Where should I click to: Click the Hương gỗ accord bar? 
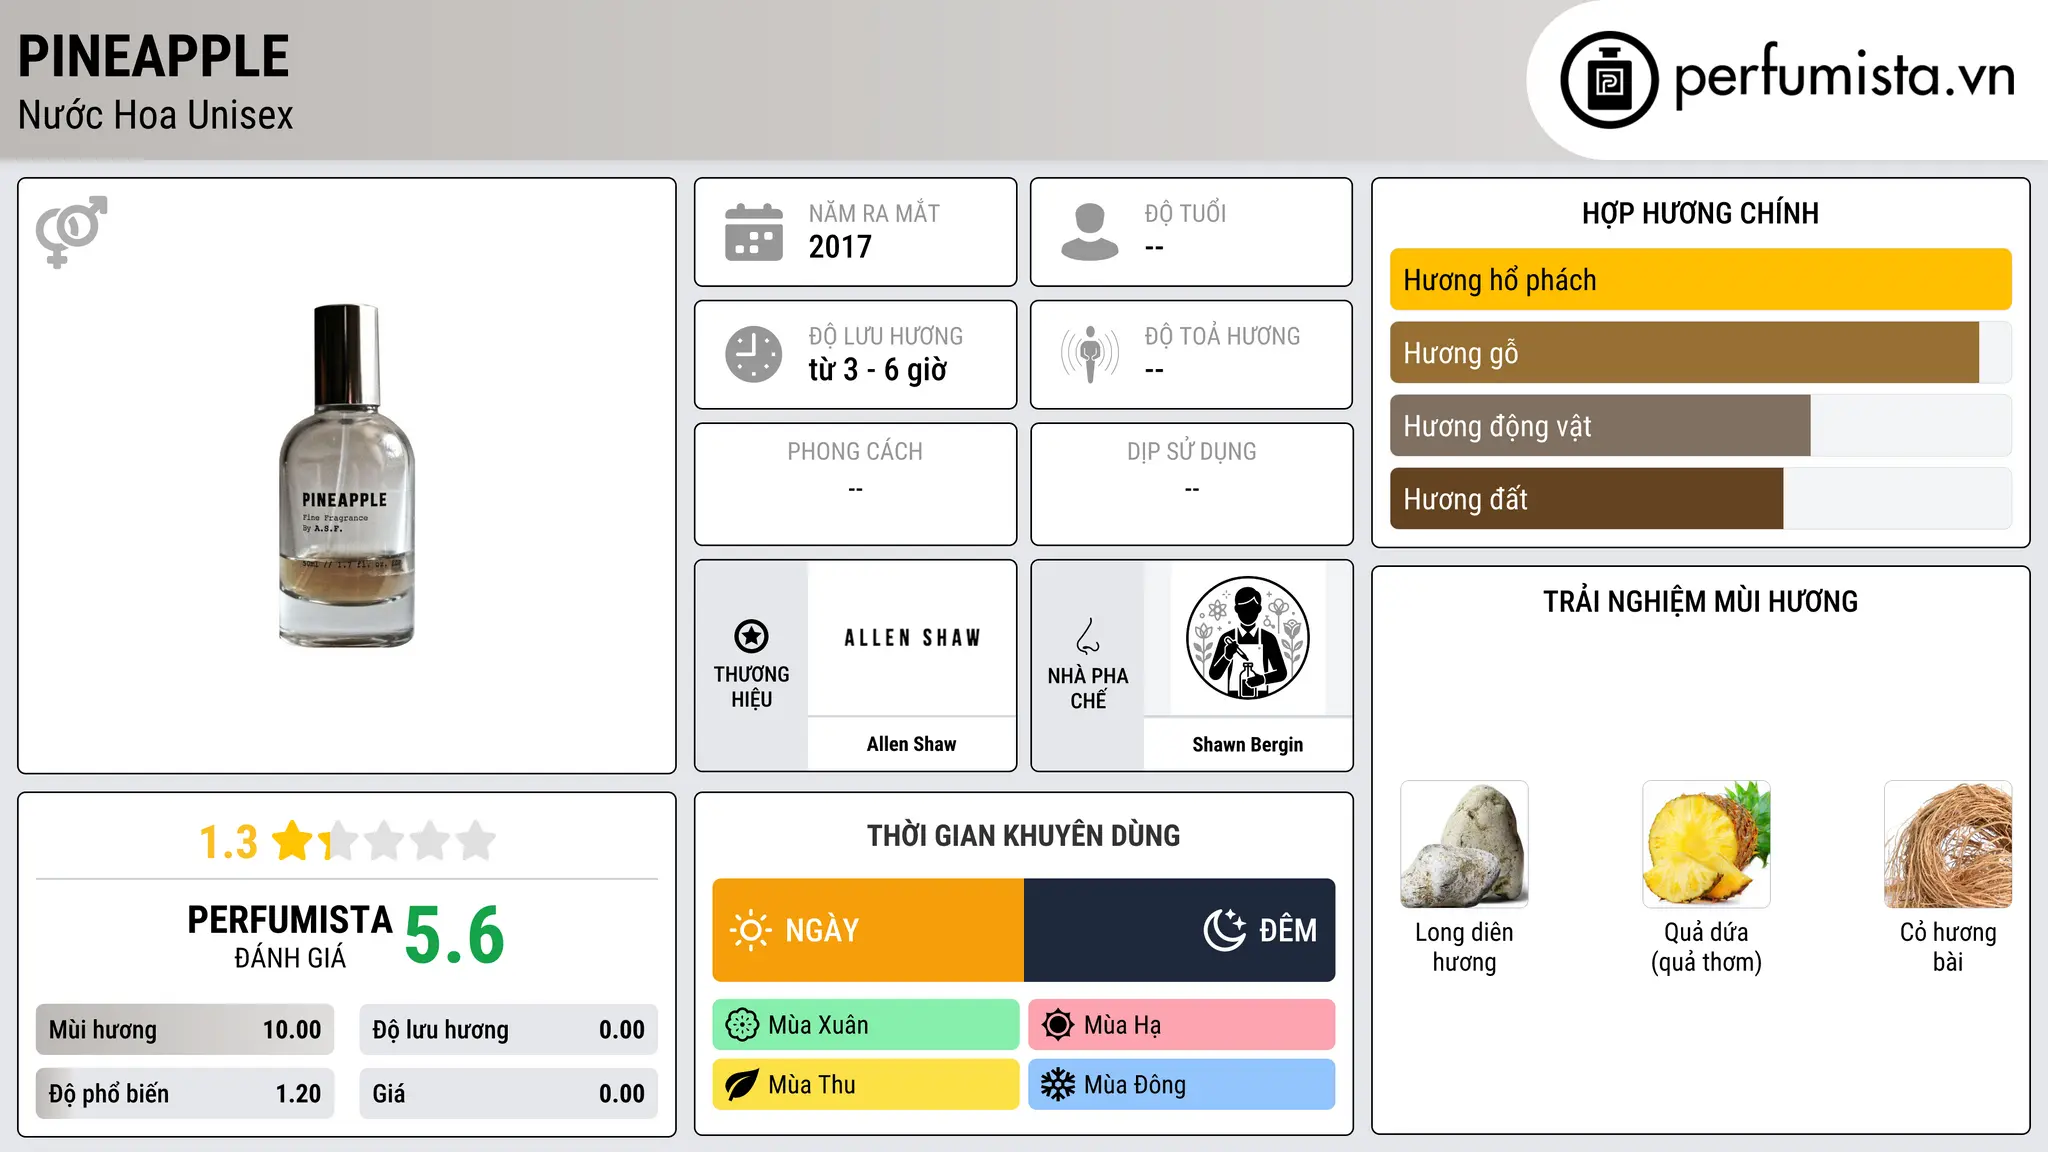(1700, 353)
